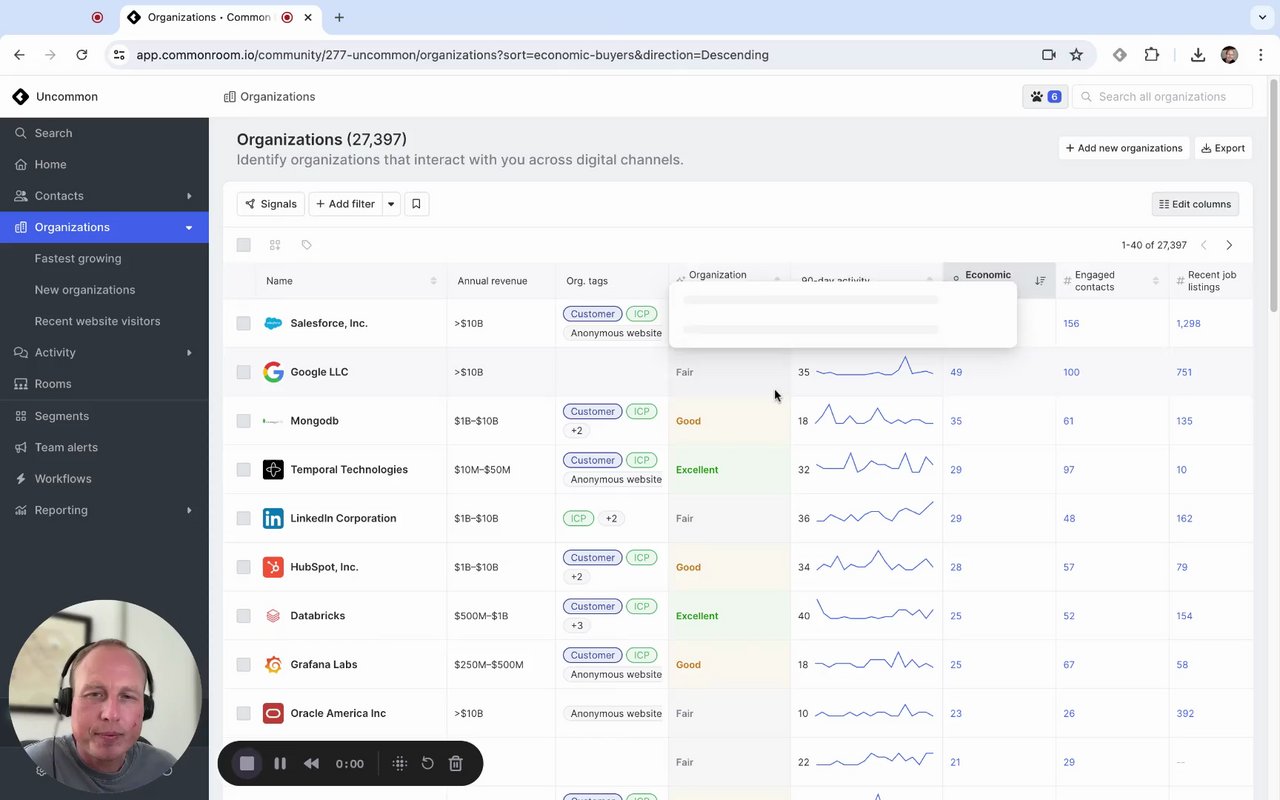1280x800 pixels.
Task: Click the Uncommon logo icon in sidebar
Action: point(20,97)
